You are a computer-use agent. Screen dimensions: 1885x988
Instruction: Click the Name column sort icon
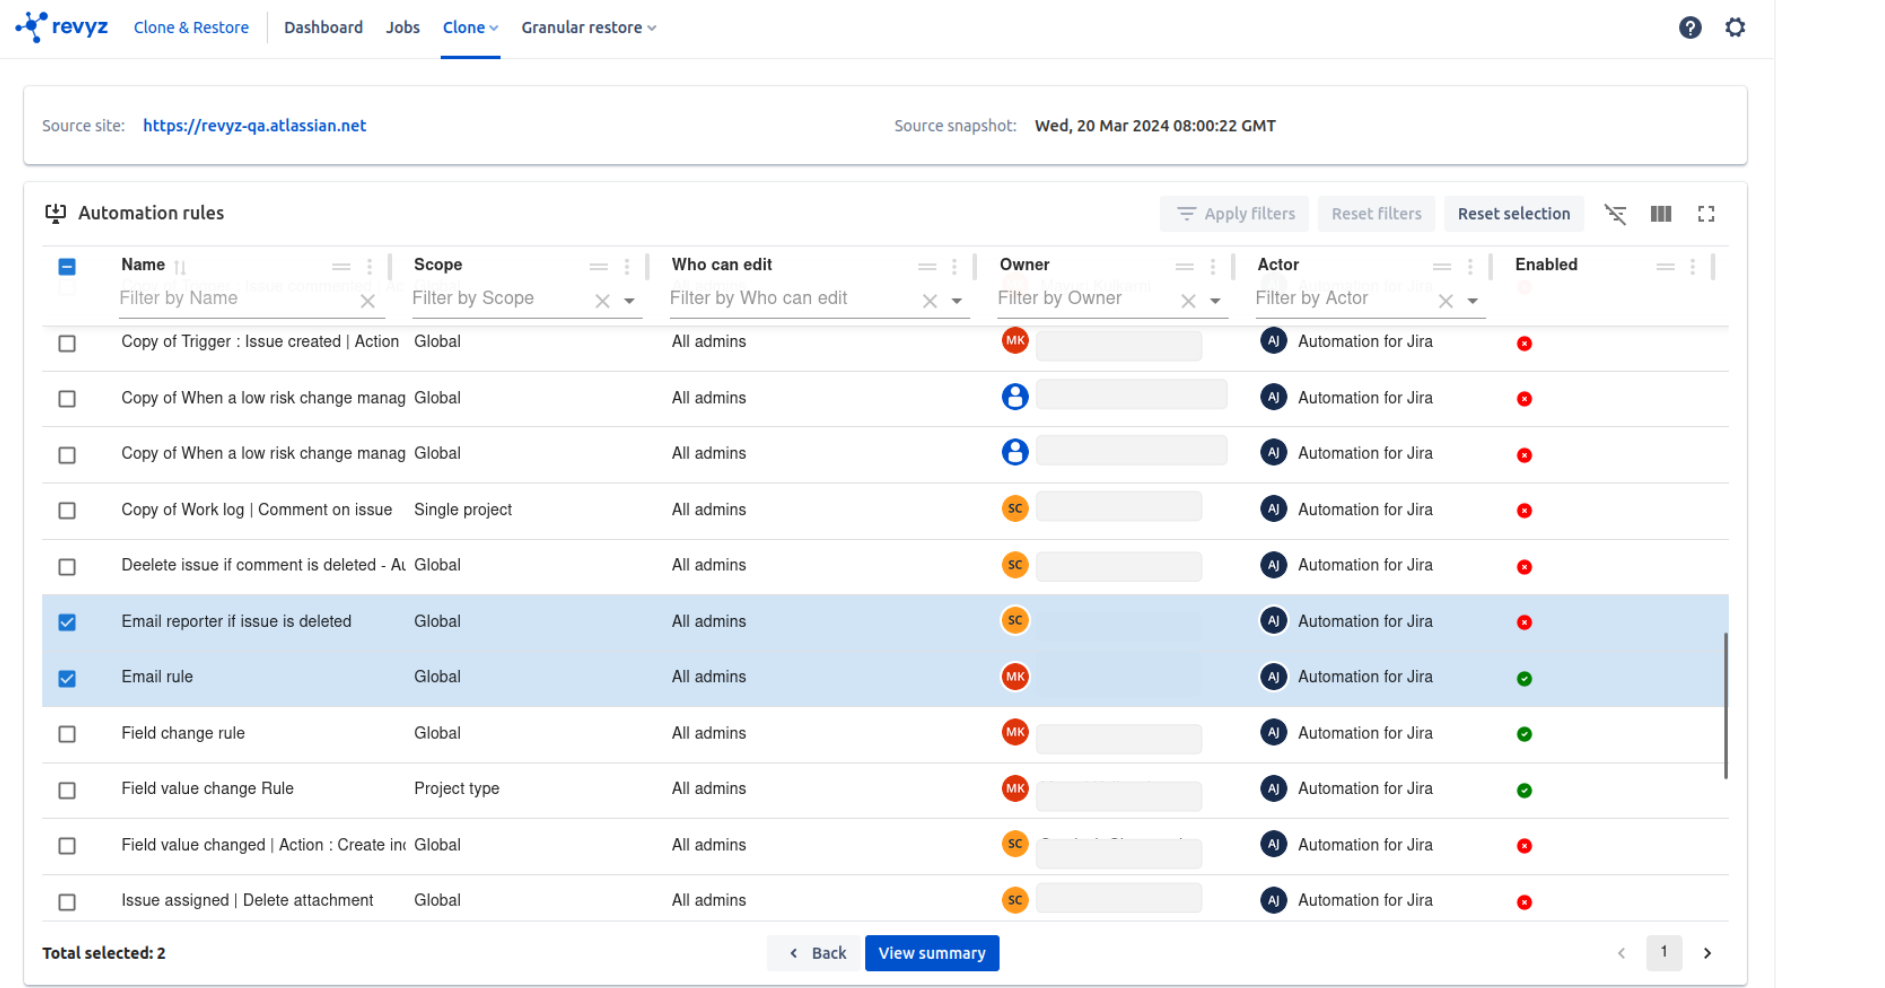point(180,267)
